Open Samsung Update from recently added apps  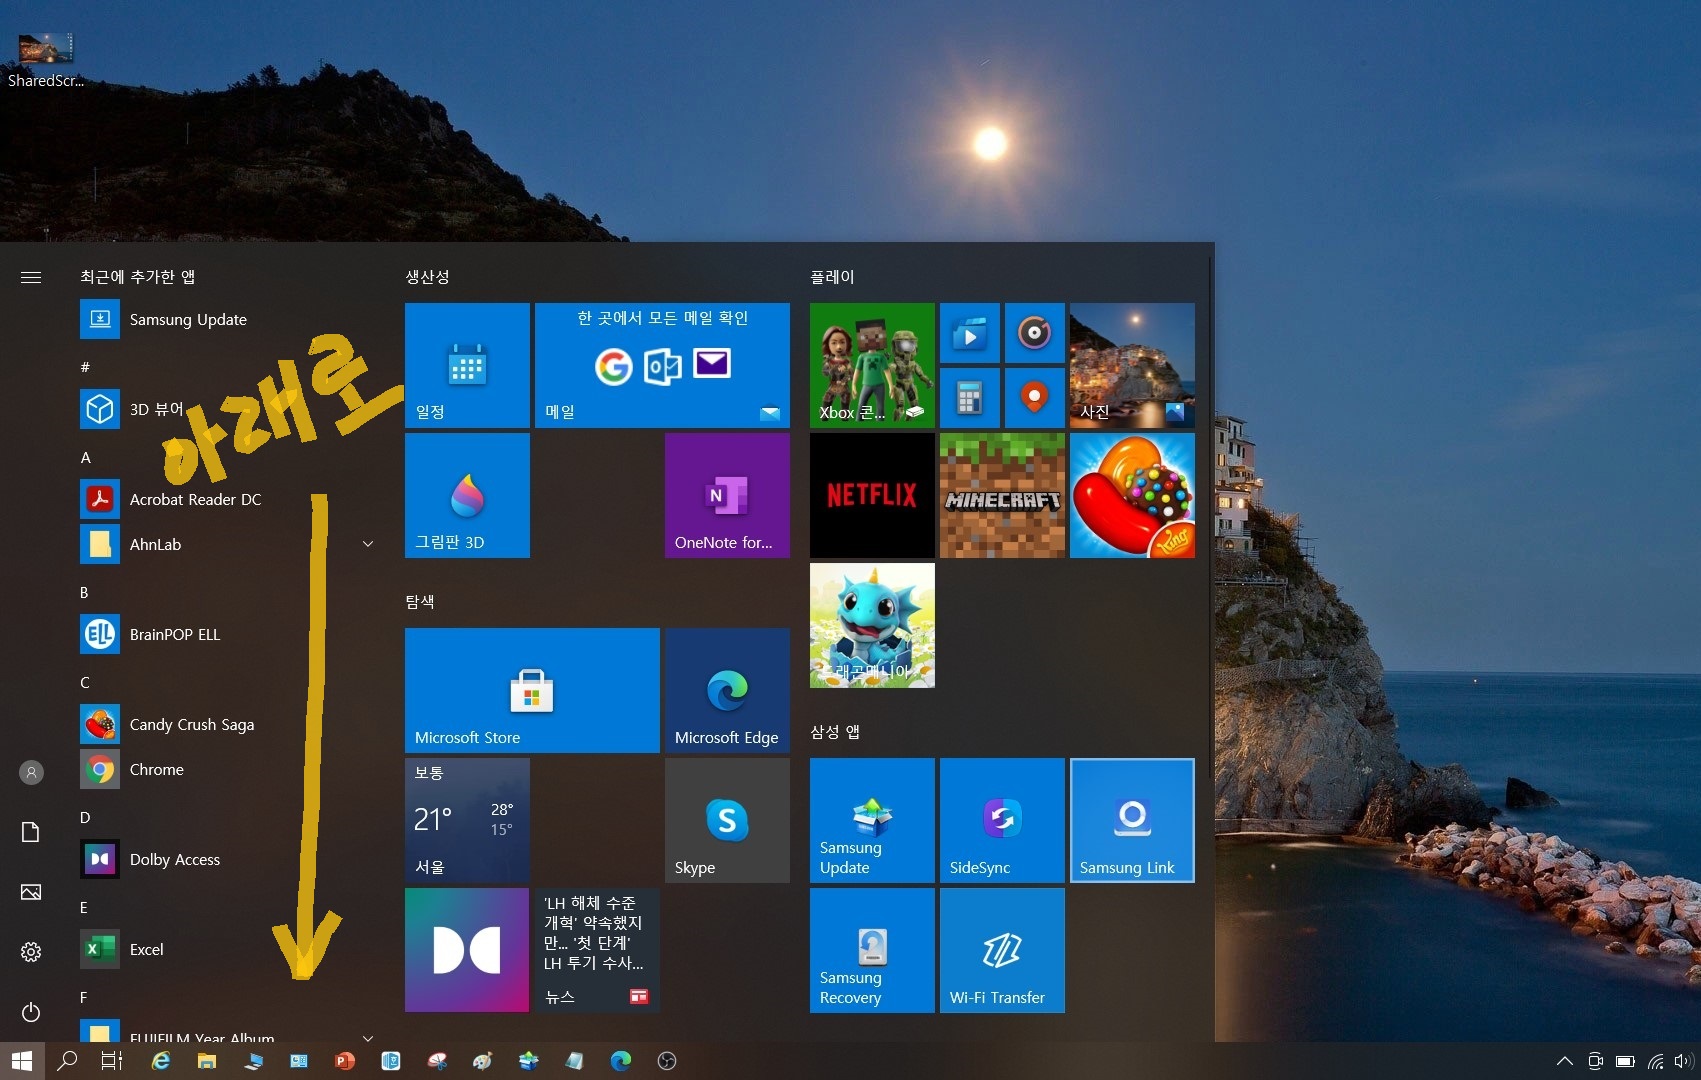[x=230, y=319]
